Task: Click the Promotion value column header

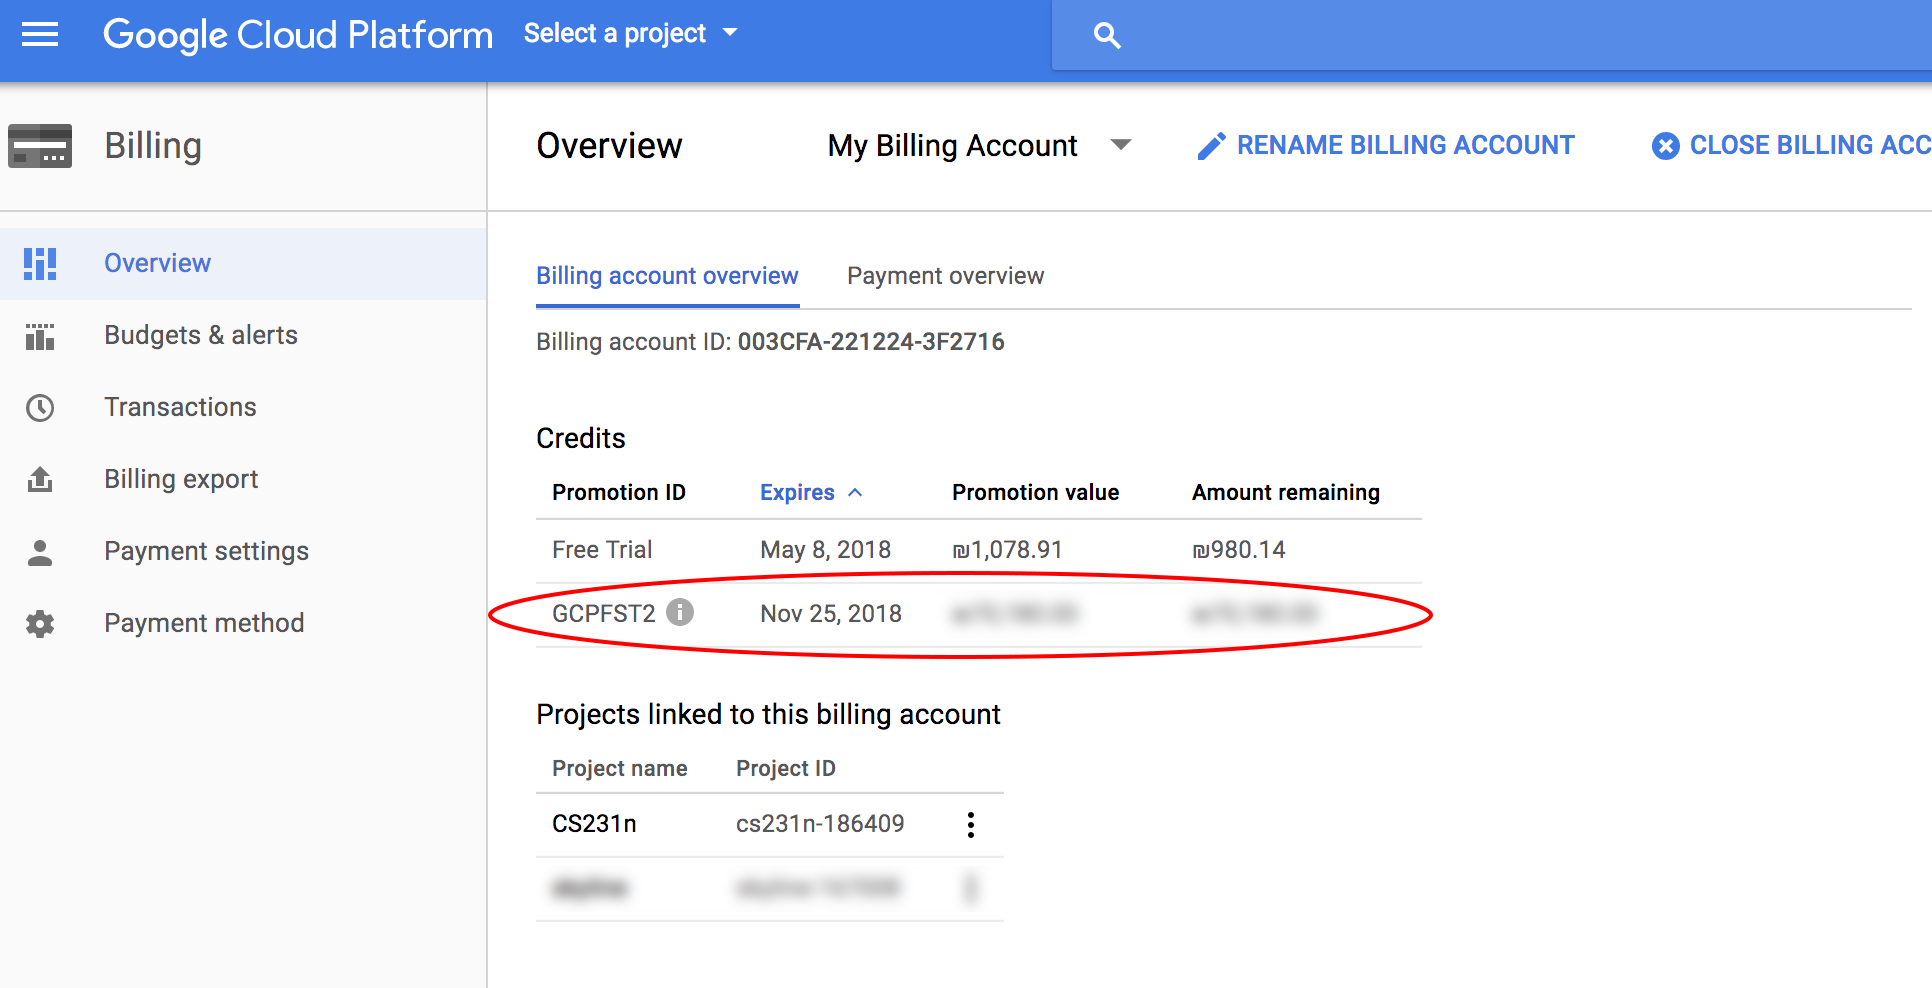Action: pos(1035,492)
